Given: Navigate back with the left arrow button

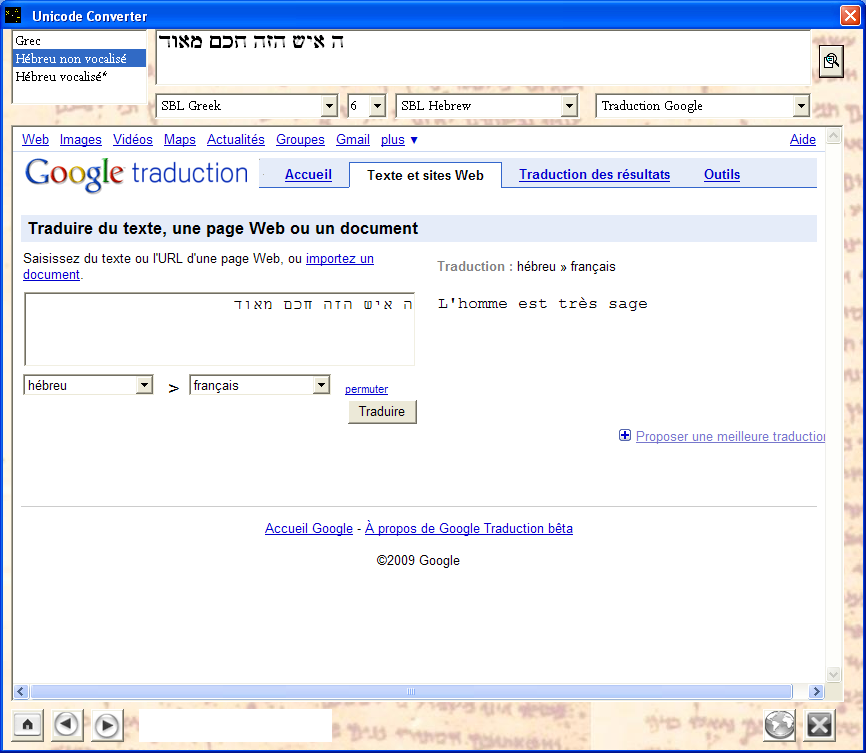Looking at the screenshot, I should click(x=67, y=724).
